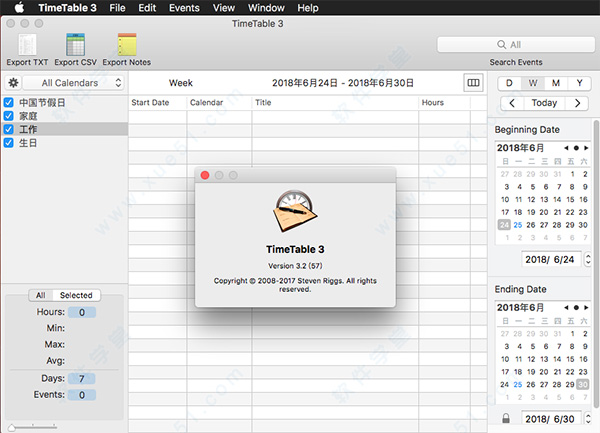Select the 工作 calendar row
This screenshot has height=433, width=600.
pos(65,129)
